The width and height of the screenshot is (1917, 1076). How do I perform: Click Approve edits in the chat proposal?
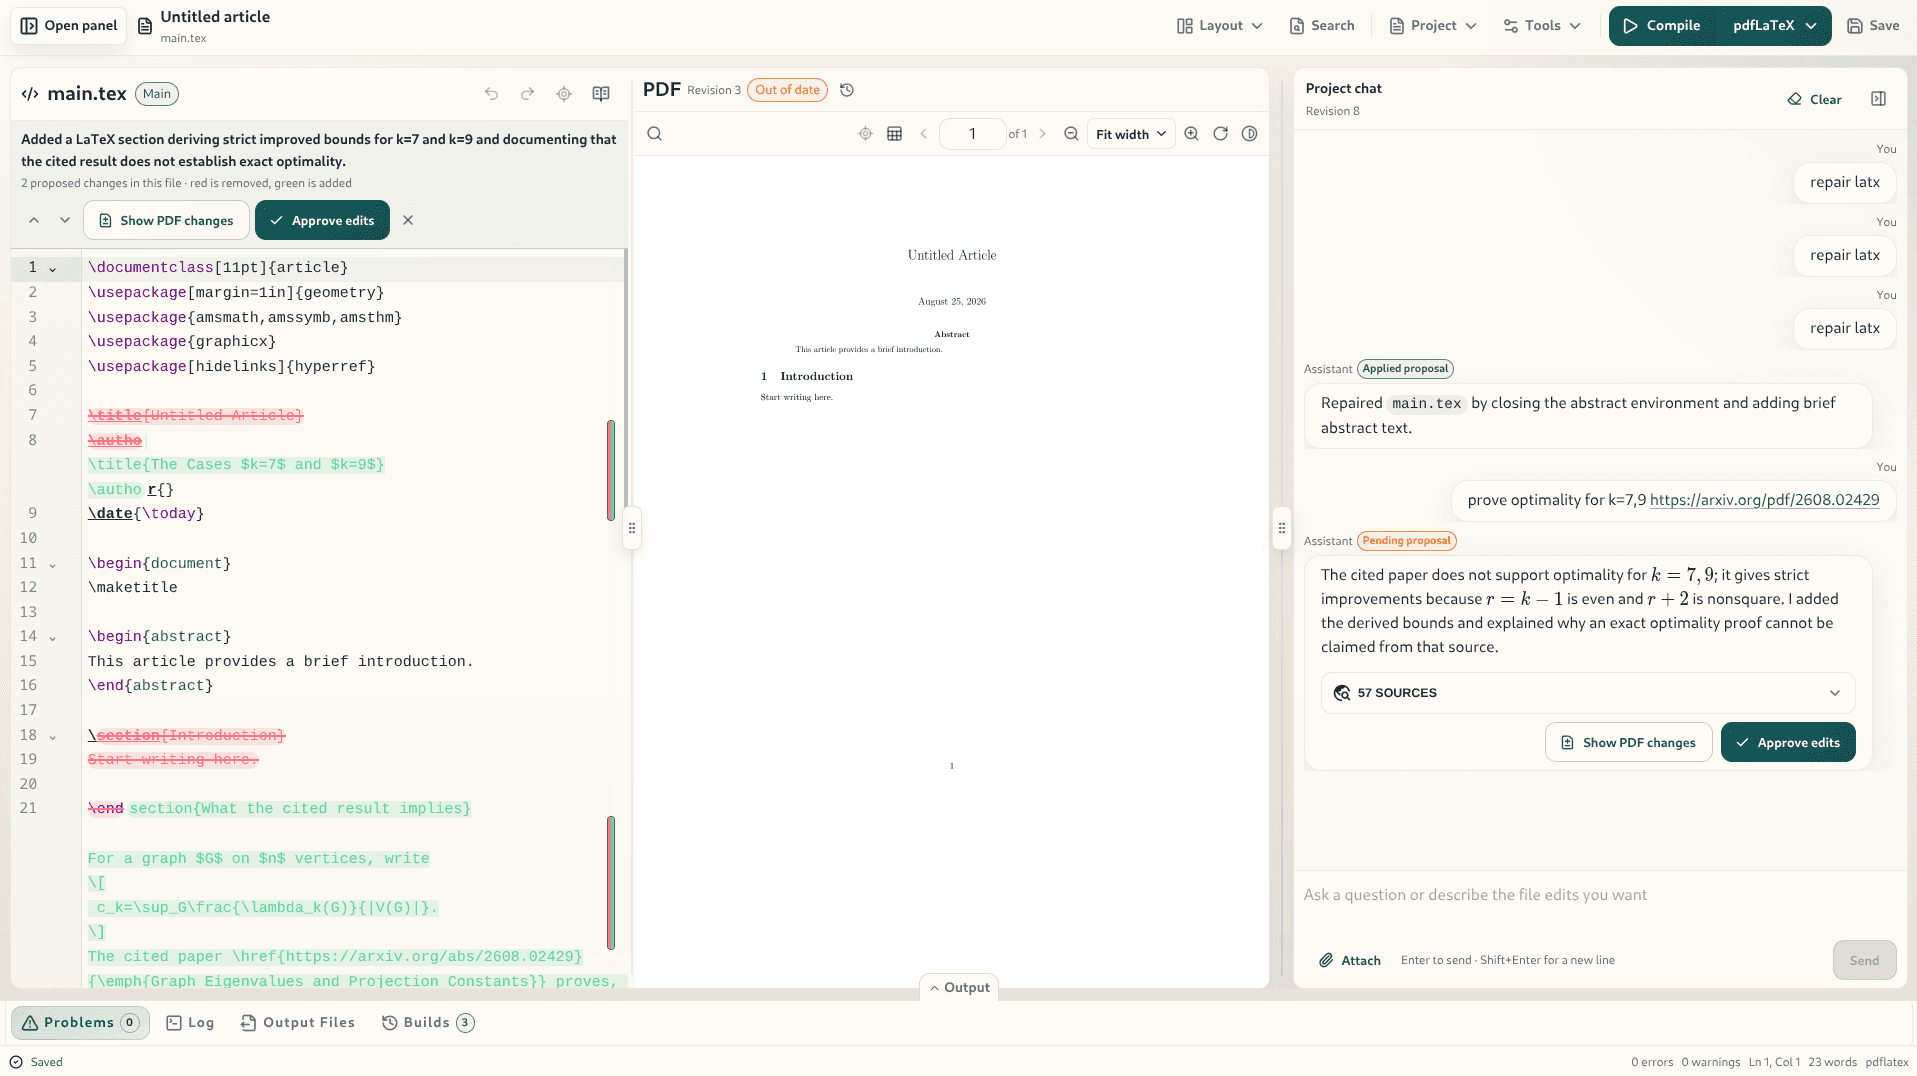click(1787, 742)
